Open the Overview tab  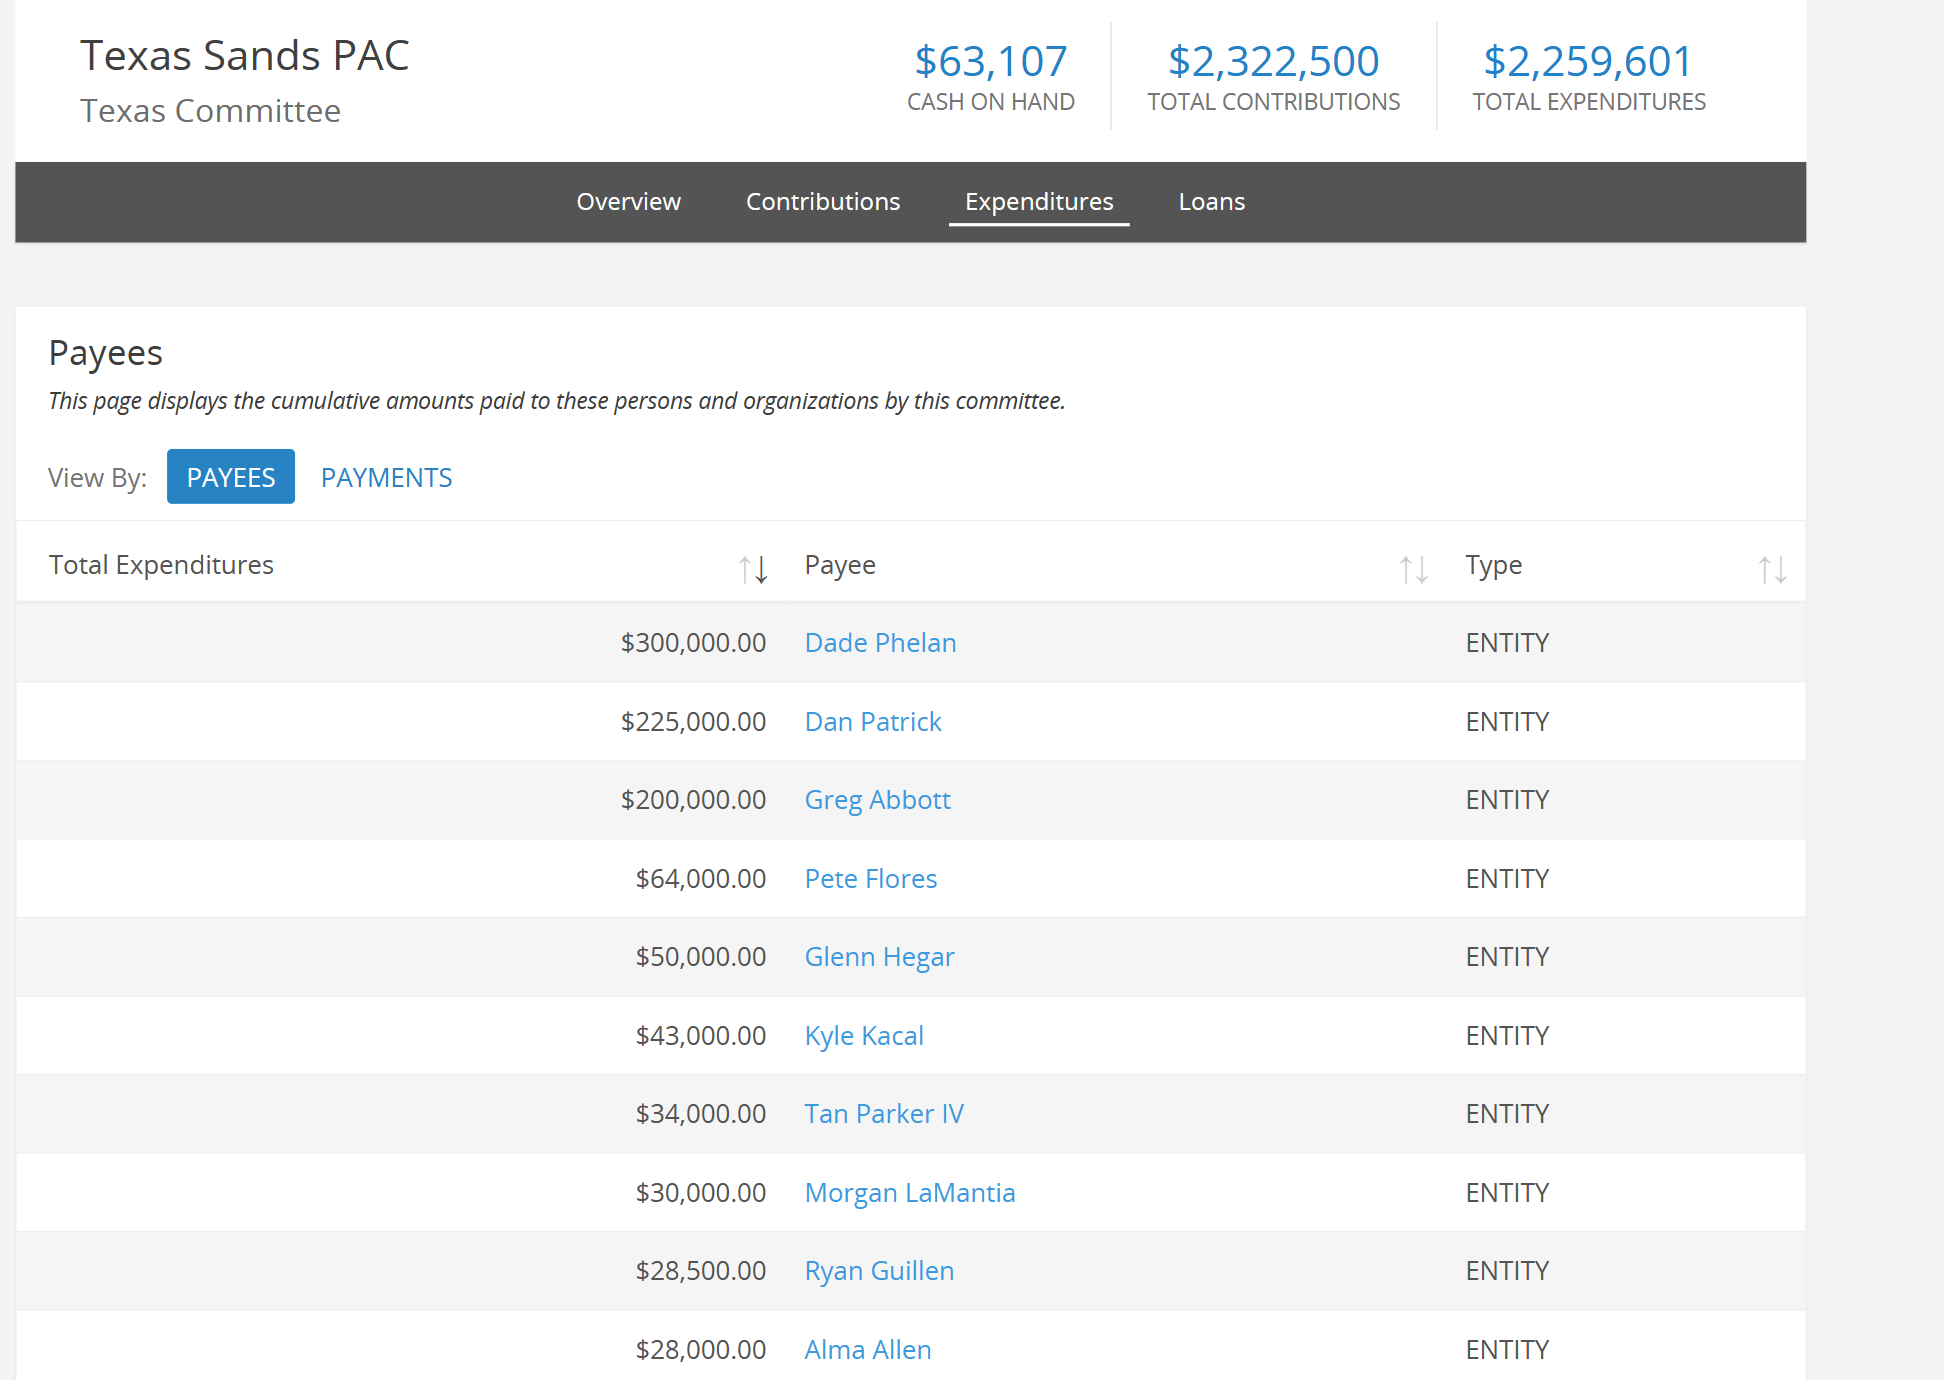628,201
